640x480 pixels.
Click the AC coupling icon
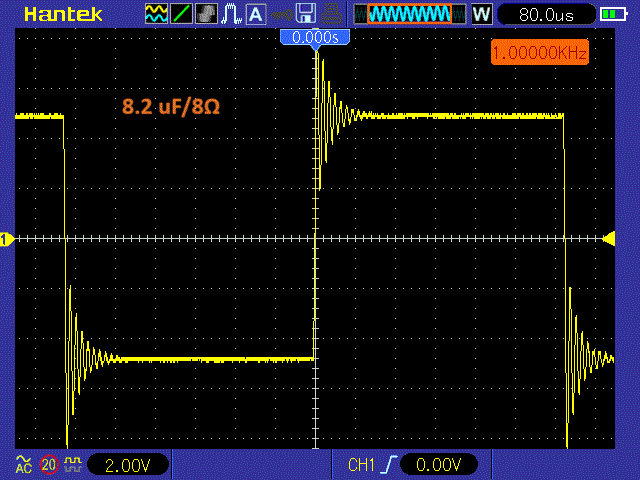[x=24, y=464]
